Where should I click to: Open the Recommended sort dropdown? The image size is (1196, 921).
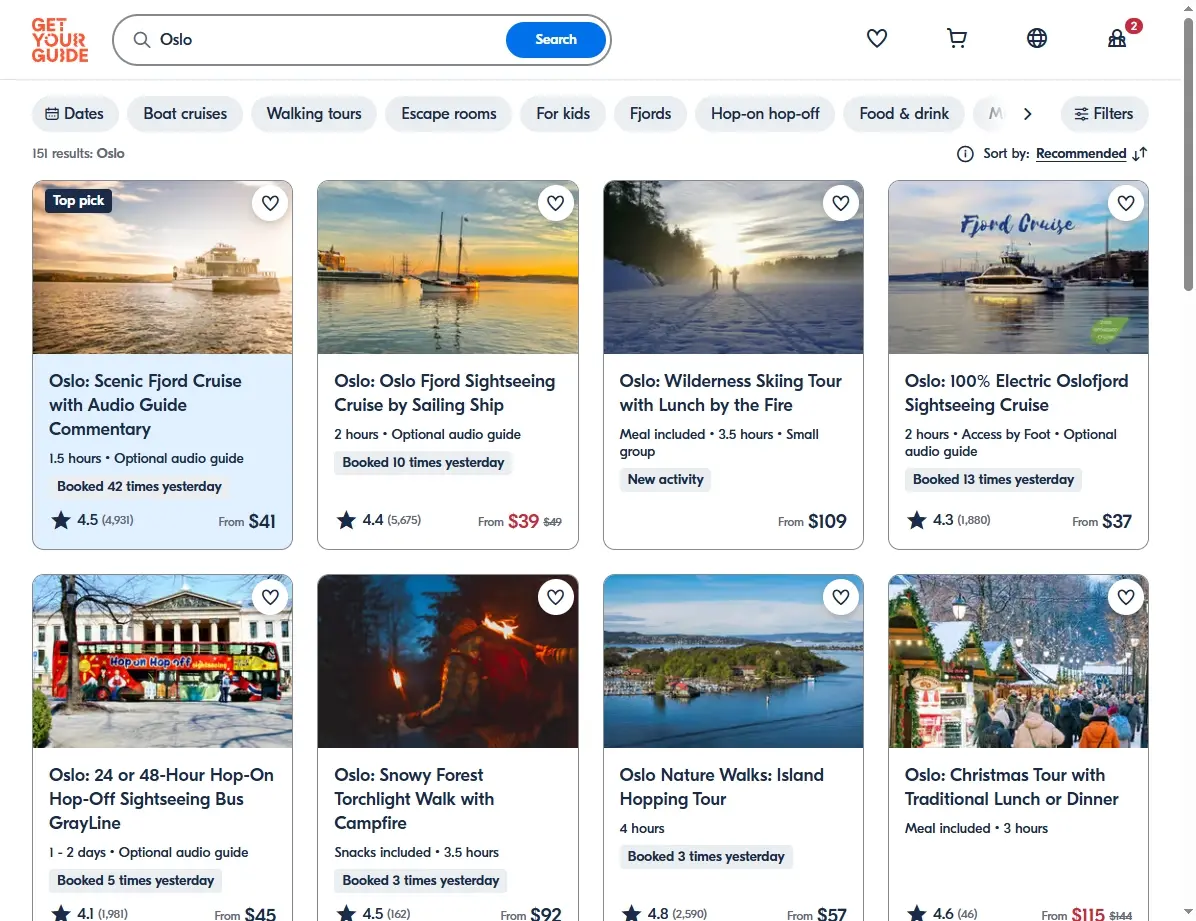pyautogui.click(x=1081, y=153)
